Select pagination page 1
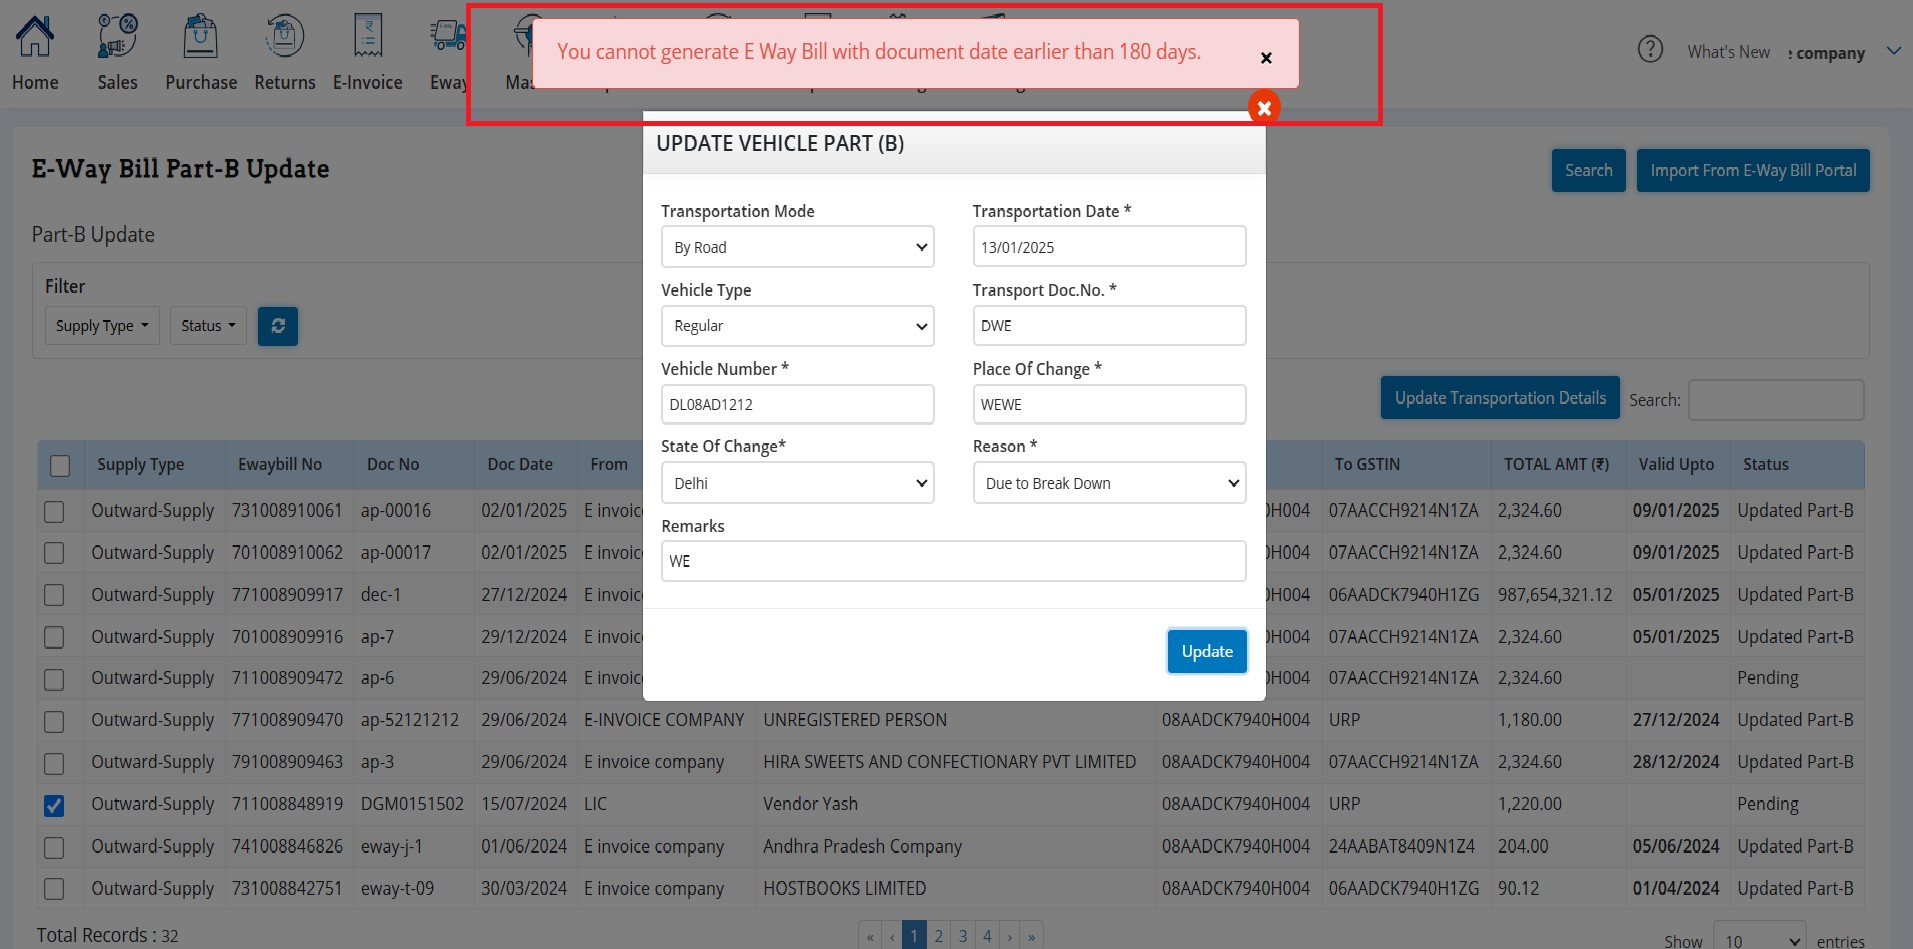 913,936
